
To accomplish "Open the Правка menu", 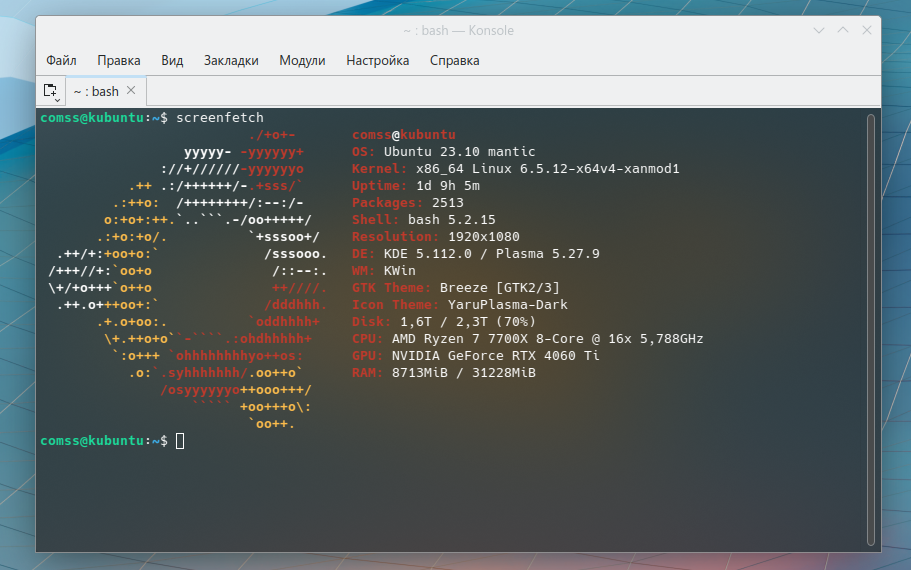I will 119,60.
